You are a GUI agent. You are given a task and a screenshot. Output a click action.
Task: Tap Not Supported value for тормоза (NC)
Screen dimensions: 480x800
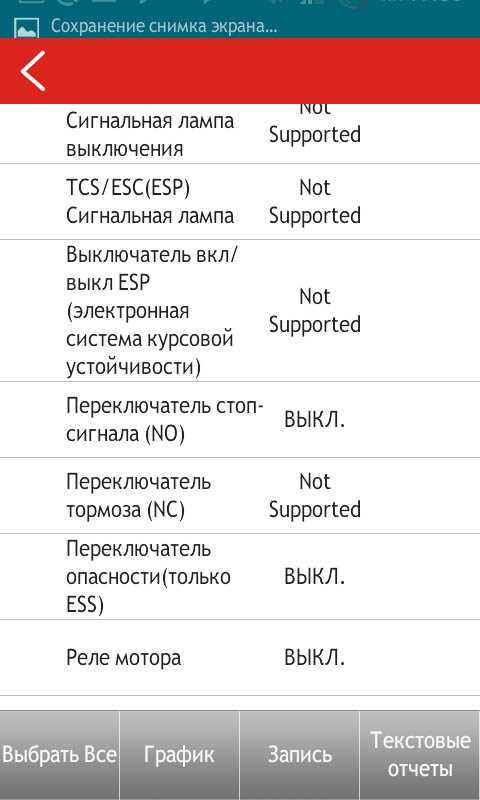click(315, 495)
